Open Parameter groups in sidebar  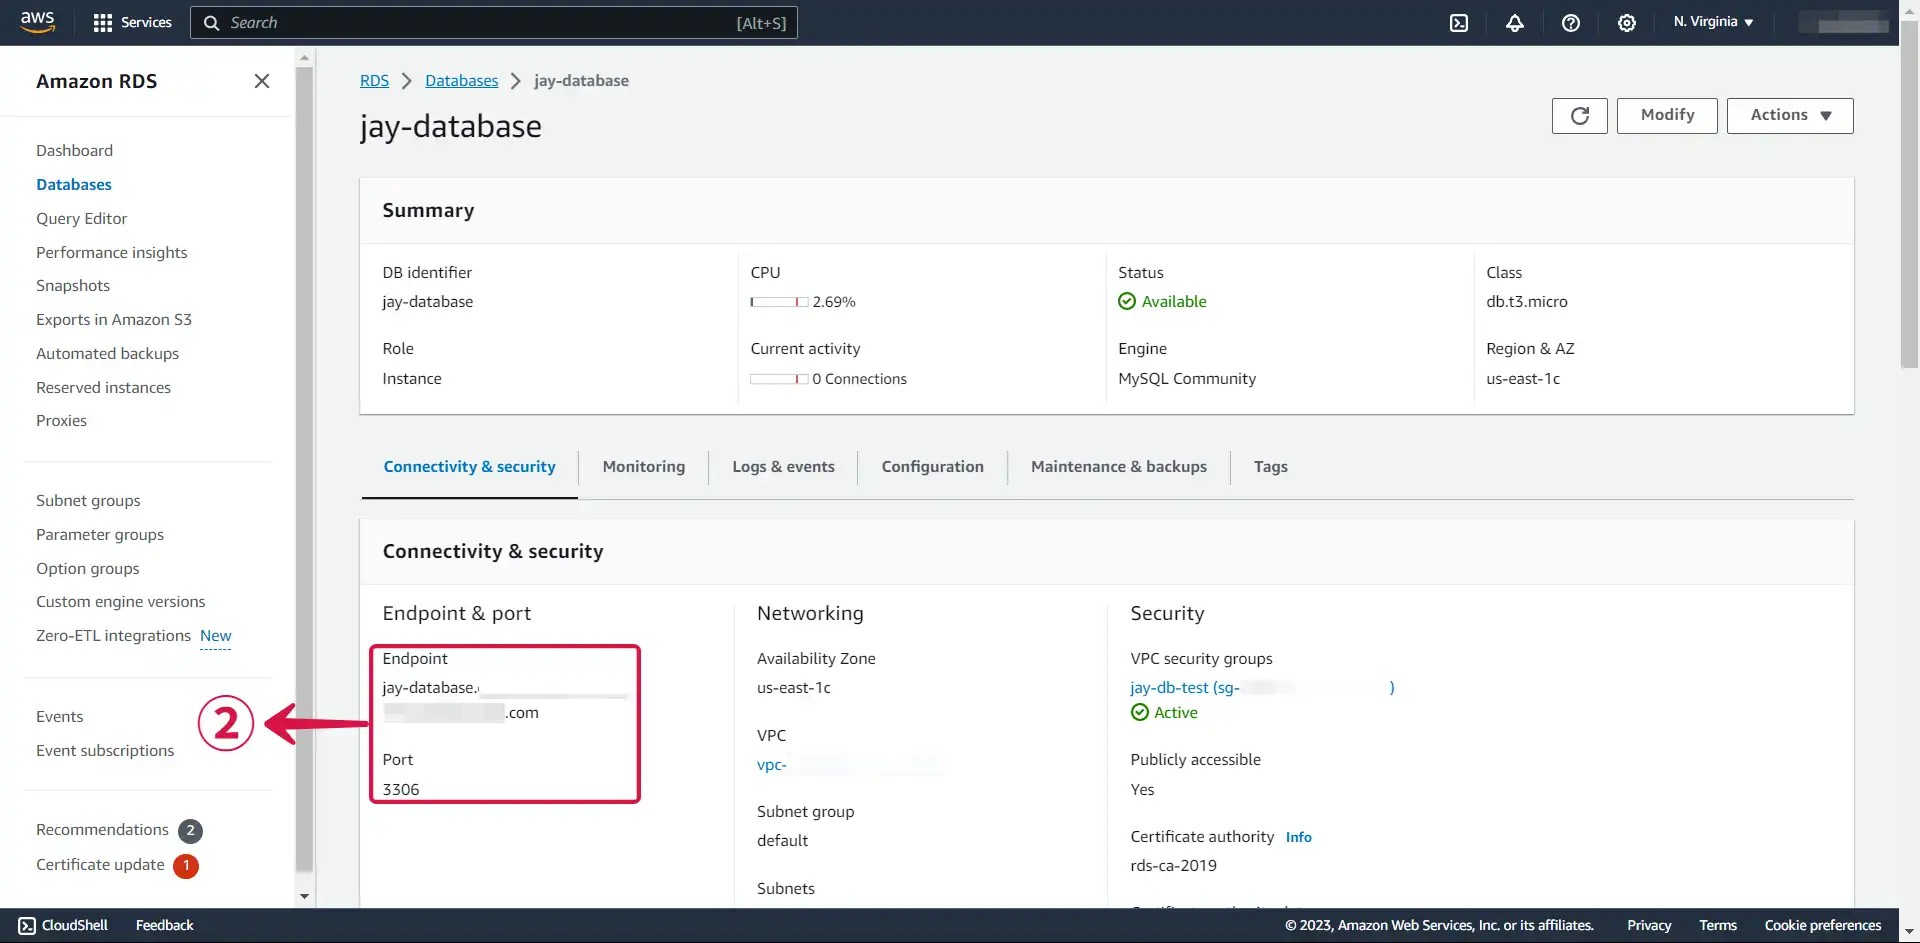100,535
